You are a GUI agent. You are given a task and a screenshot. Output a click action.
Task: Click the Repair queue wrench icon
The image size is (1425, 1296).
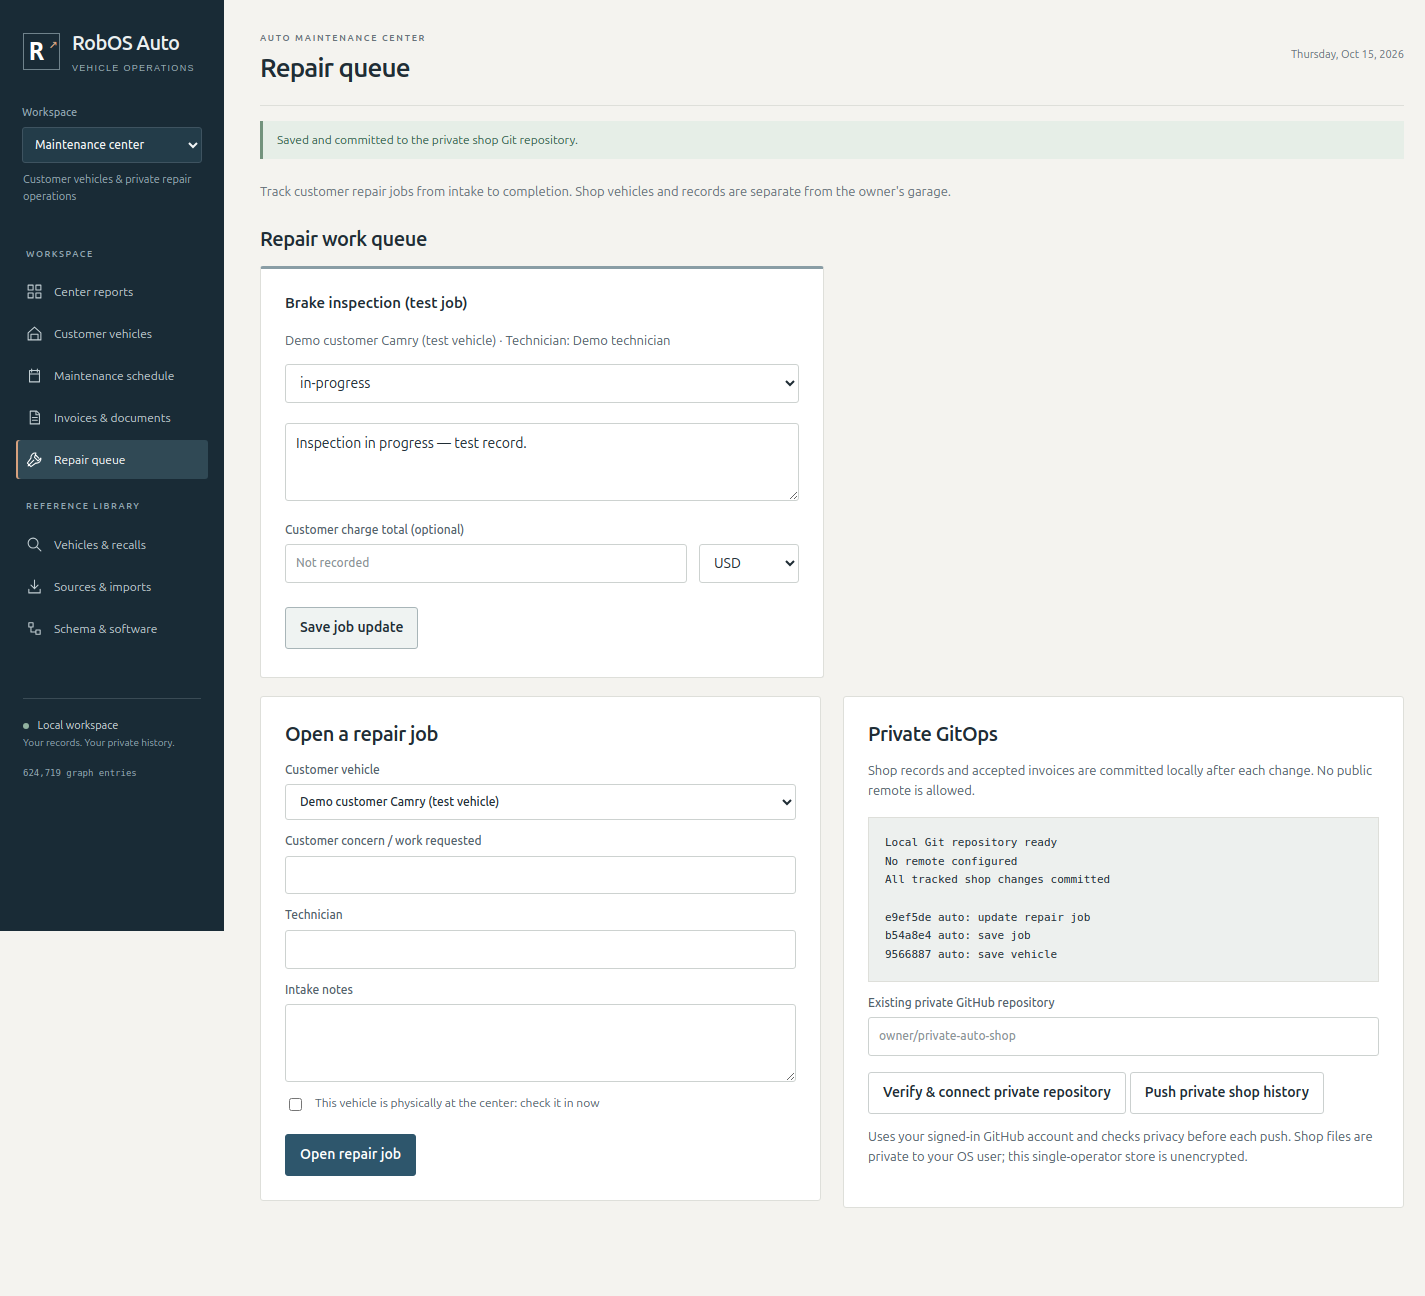[x=34, y=460]
